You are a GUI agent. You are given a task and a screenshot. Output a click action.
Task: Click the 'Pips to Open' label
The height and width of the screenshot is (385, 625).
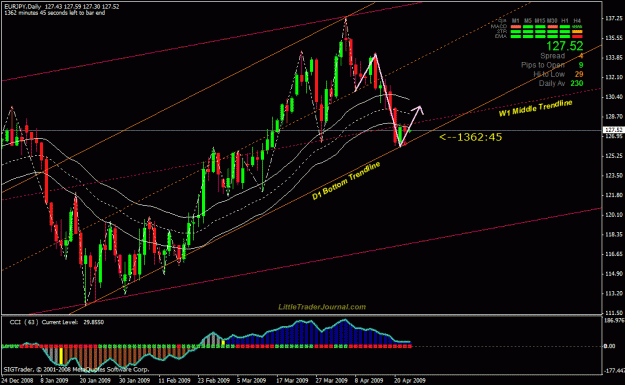tap(543, 65)
